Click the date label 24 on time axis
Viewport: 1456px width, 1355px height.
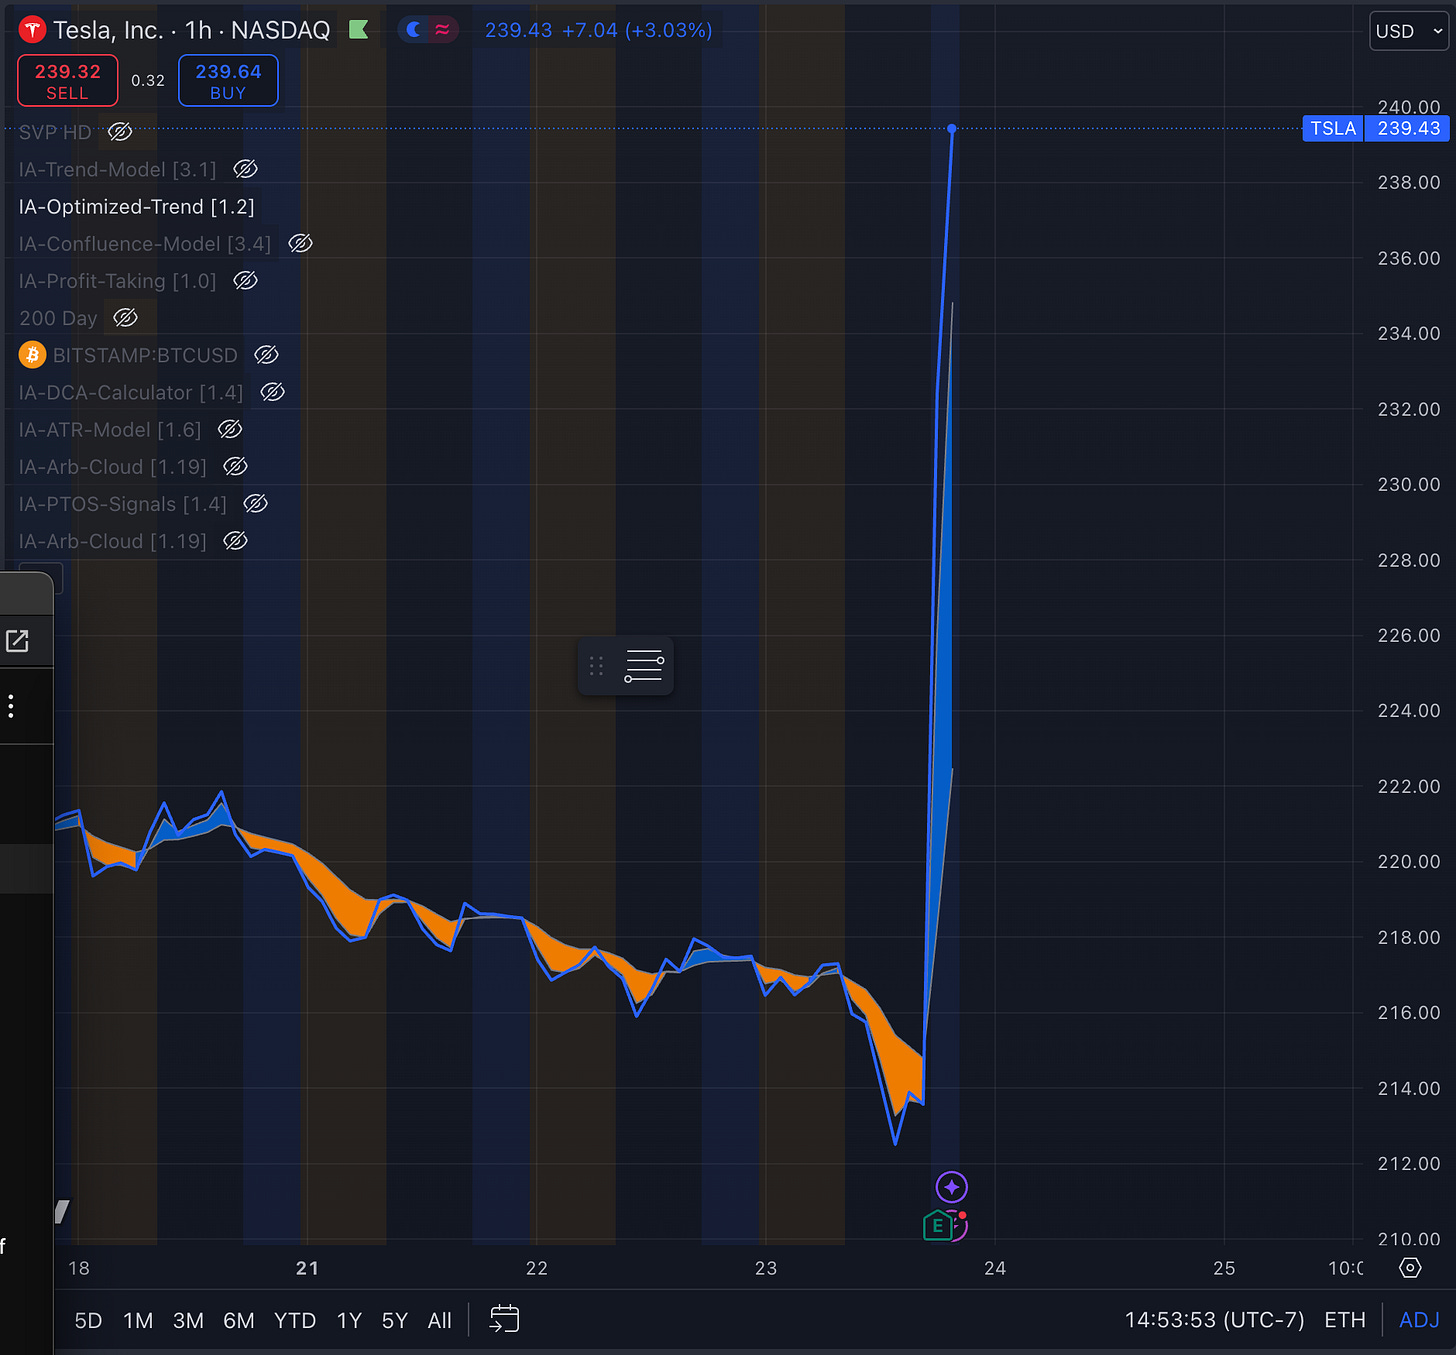tap(995, 1268)
